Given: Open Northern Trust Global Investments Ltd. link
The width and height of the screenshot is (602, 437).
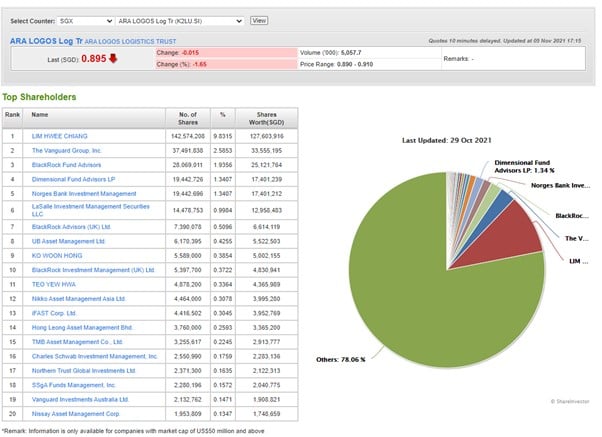Looking at the screenshot, I should 84,371.
